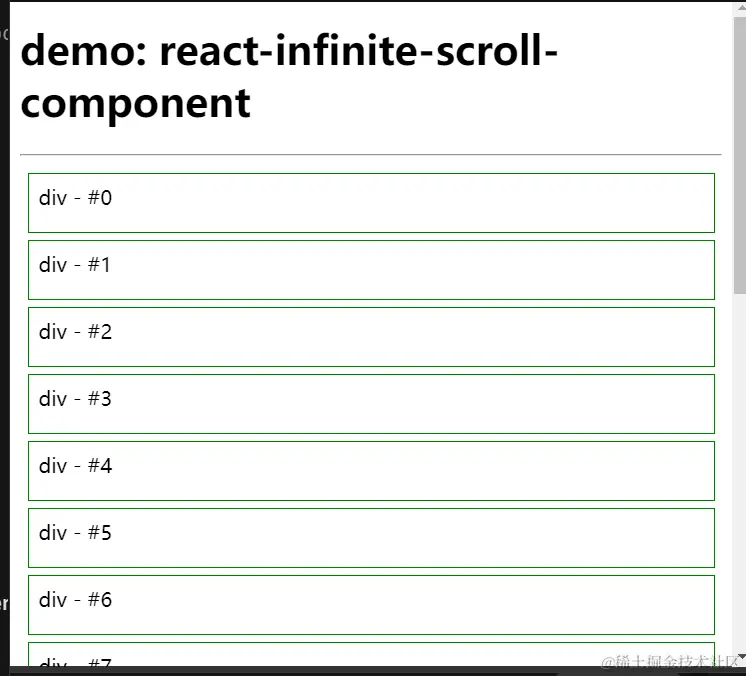The width and height of the screenshot is (746, 676).
Task: Click the horizontal divider under the heading
Action: coord(371,155)
